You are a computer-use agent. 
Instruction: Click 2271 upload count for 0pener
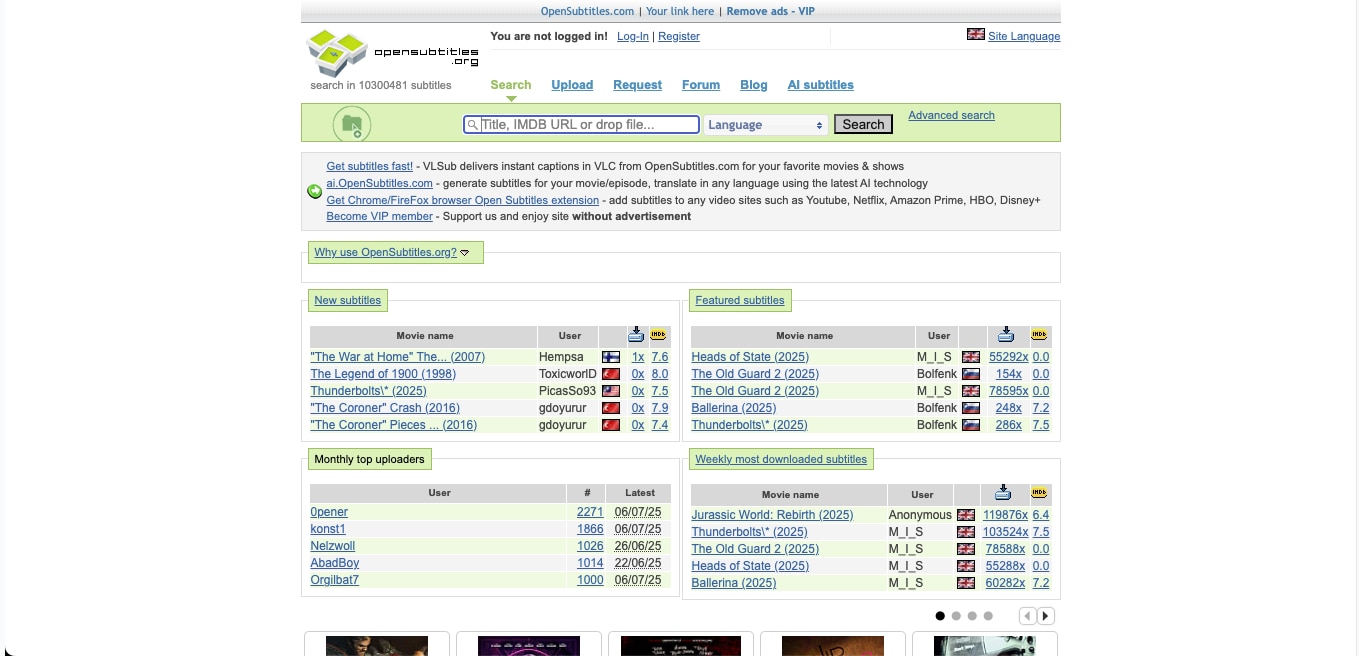(590, 512)
